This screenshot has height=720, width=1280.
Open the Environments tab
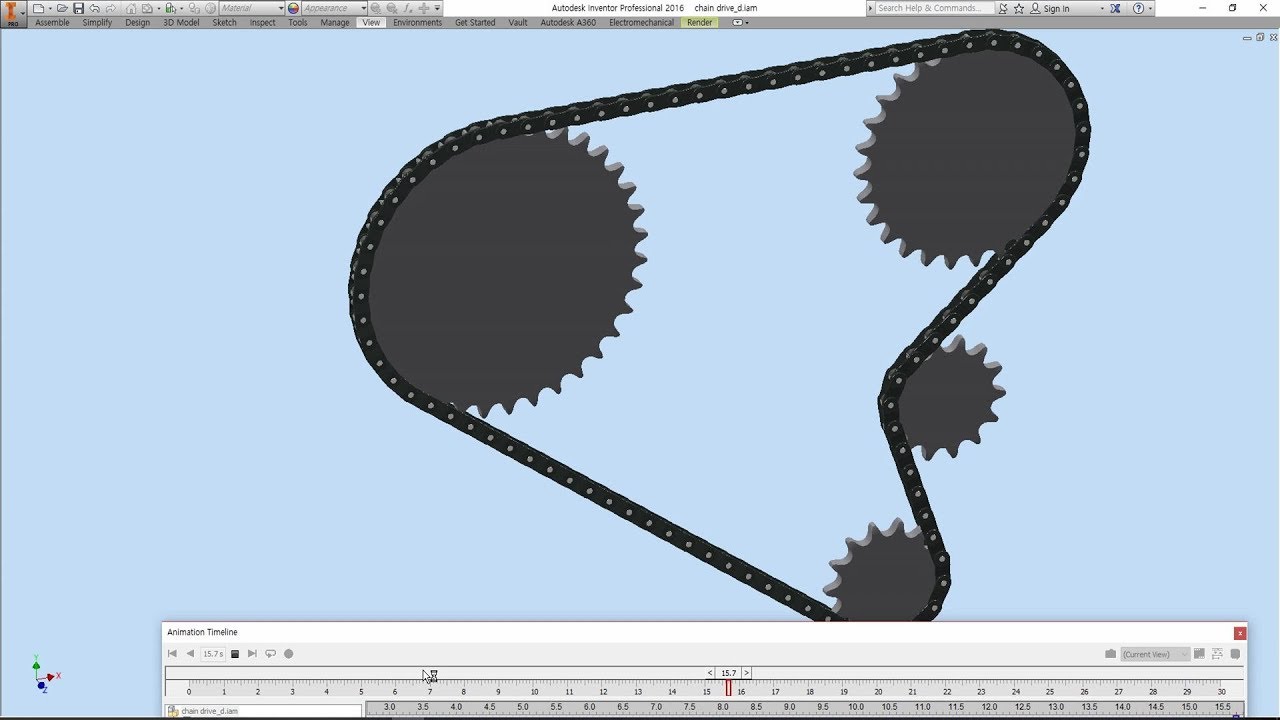point(417,22)
